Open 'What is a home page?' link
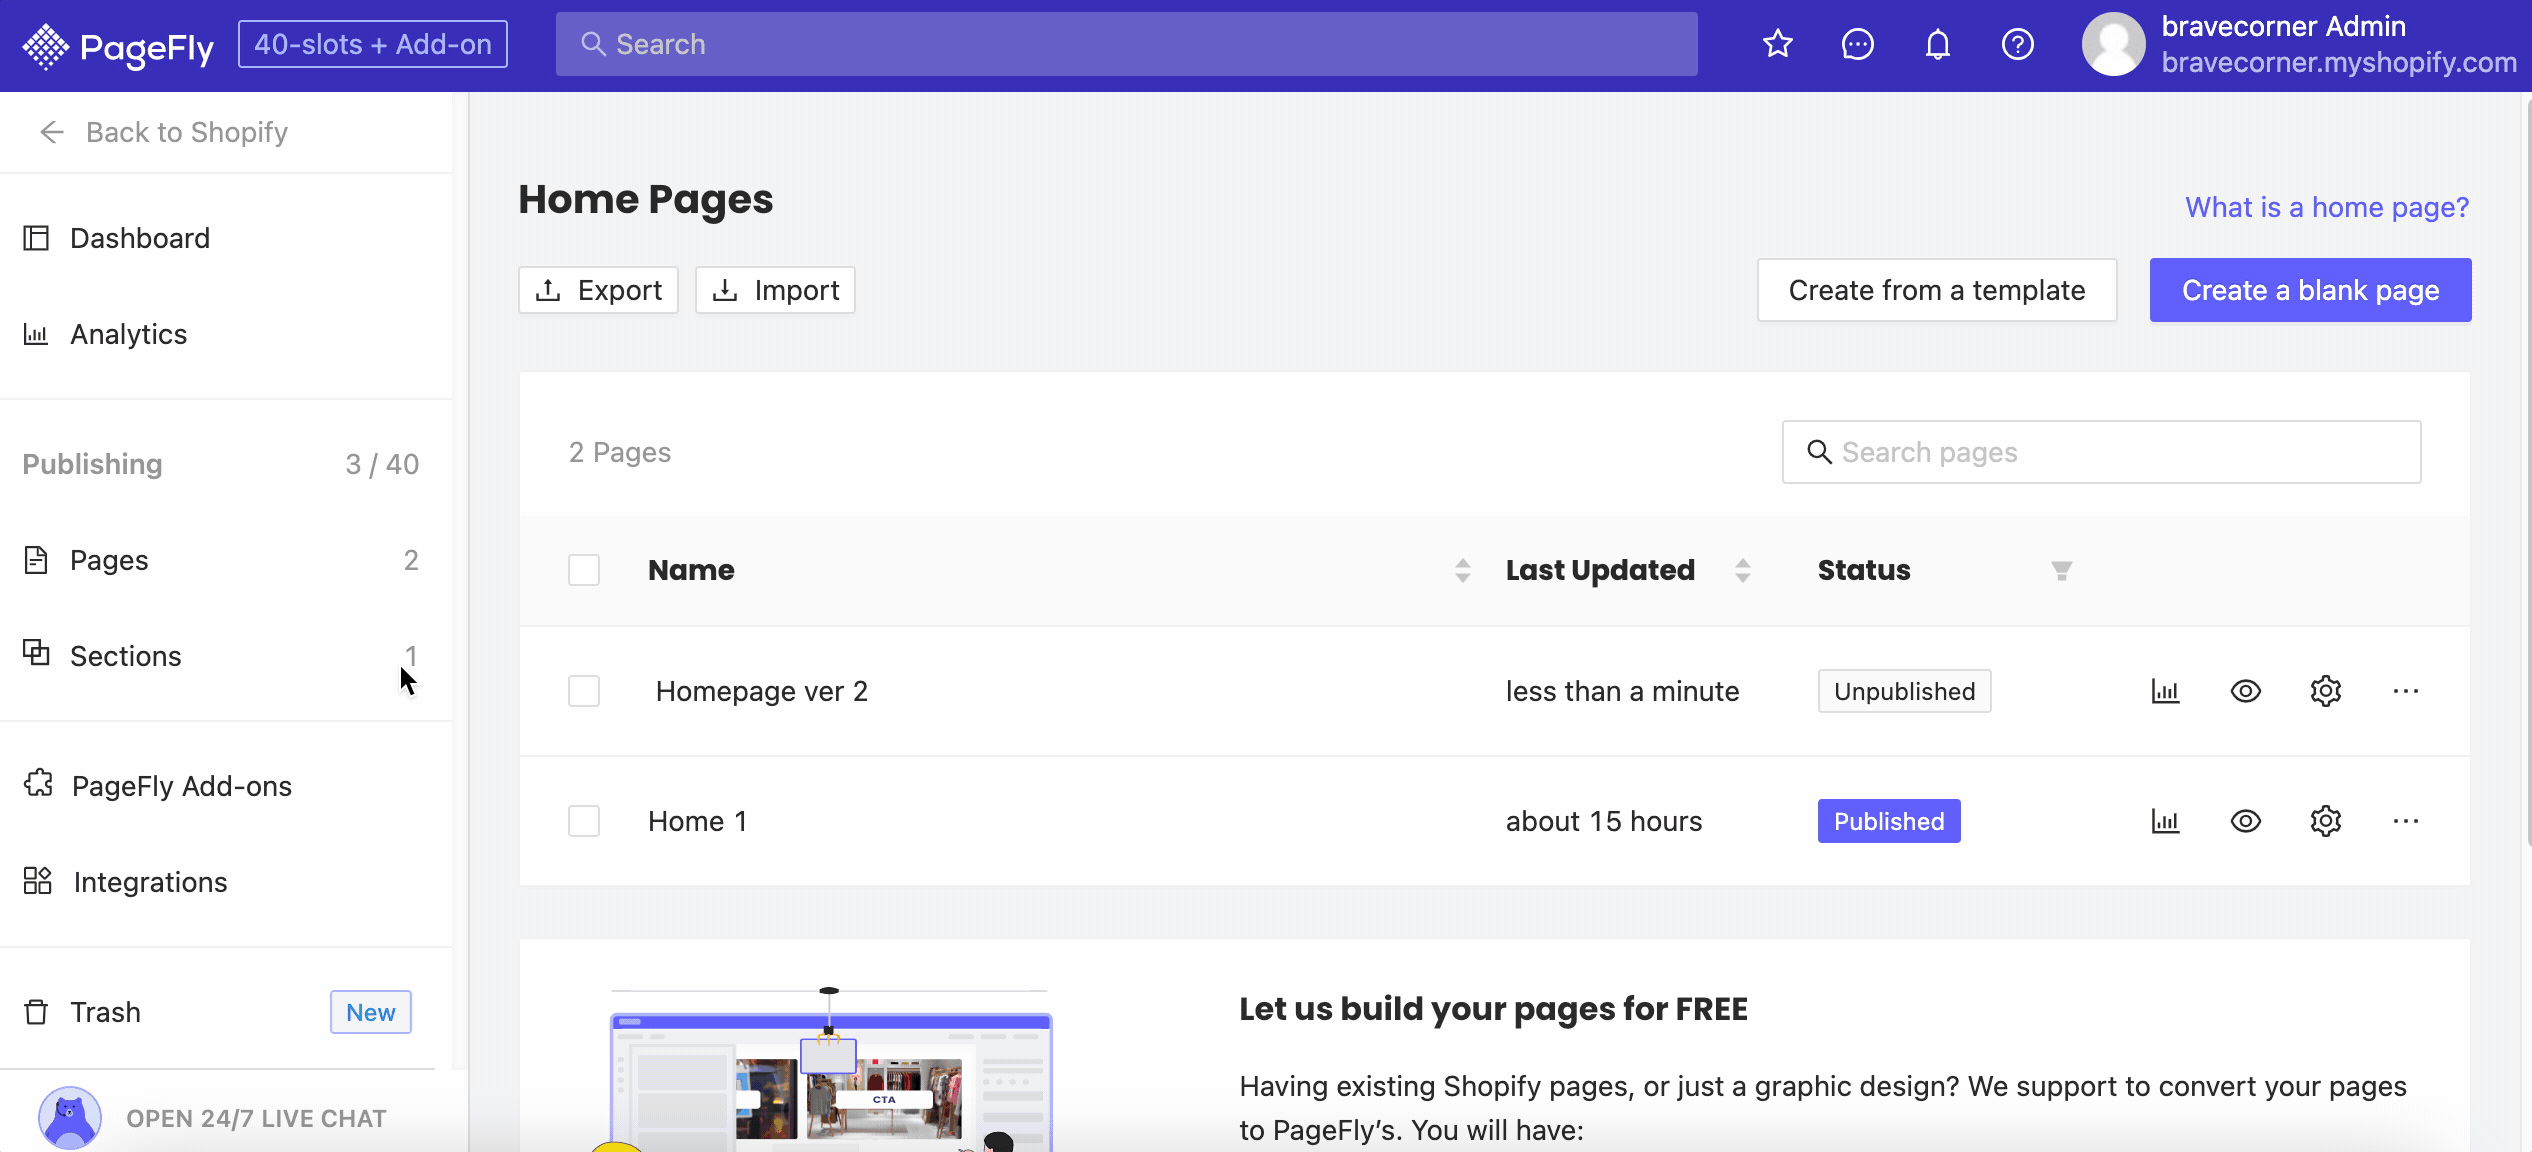This screenshot has height=1152, width=2532. coord(2327,207)
